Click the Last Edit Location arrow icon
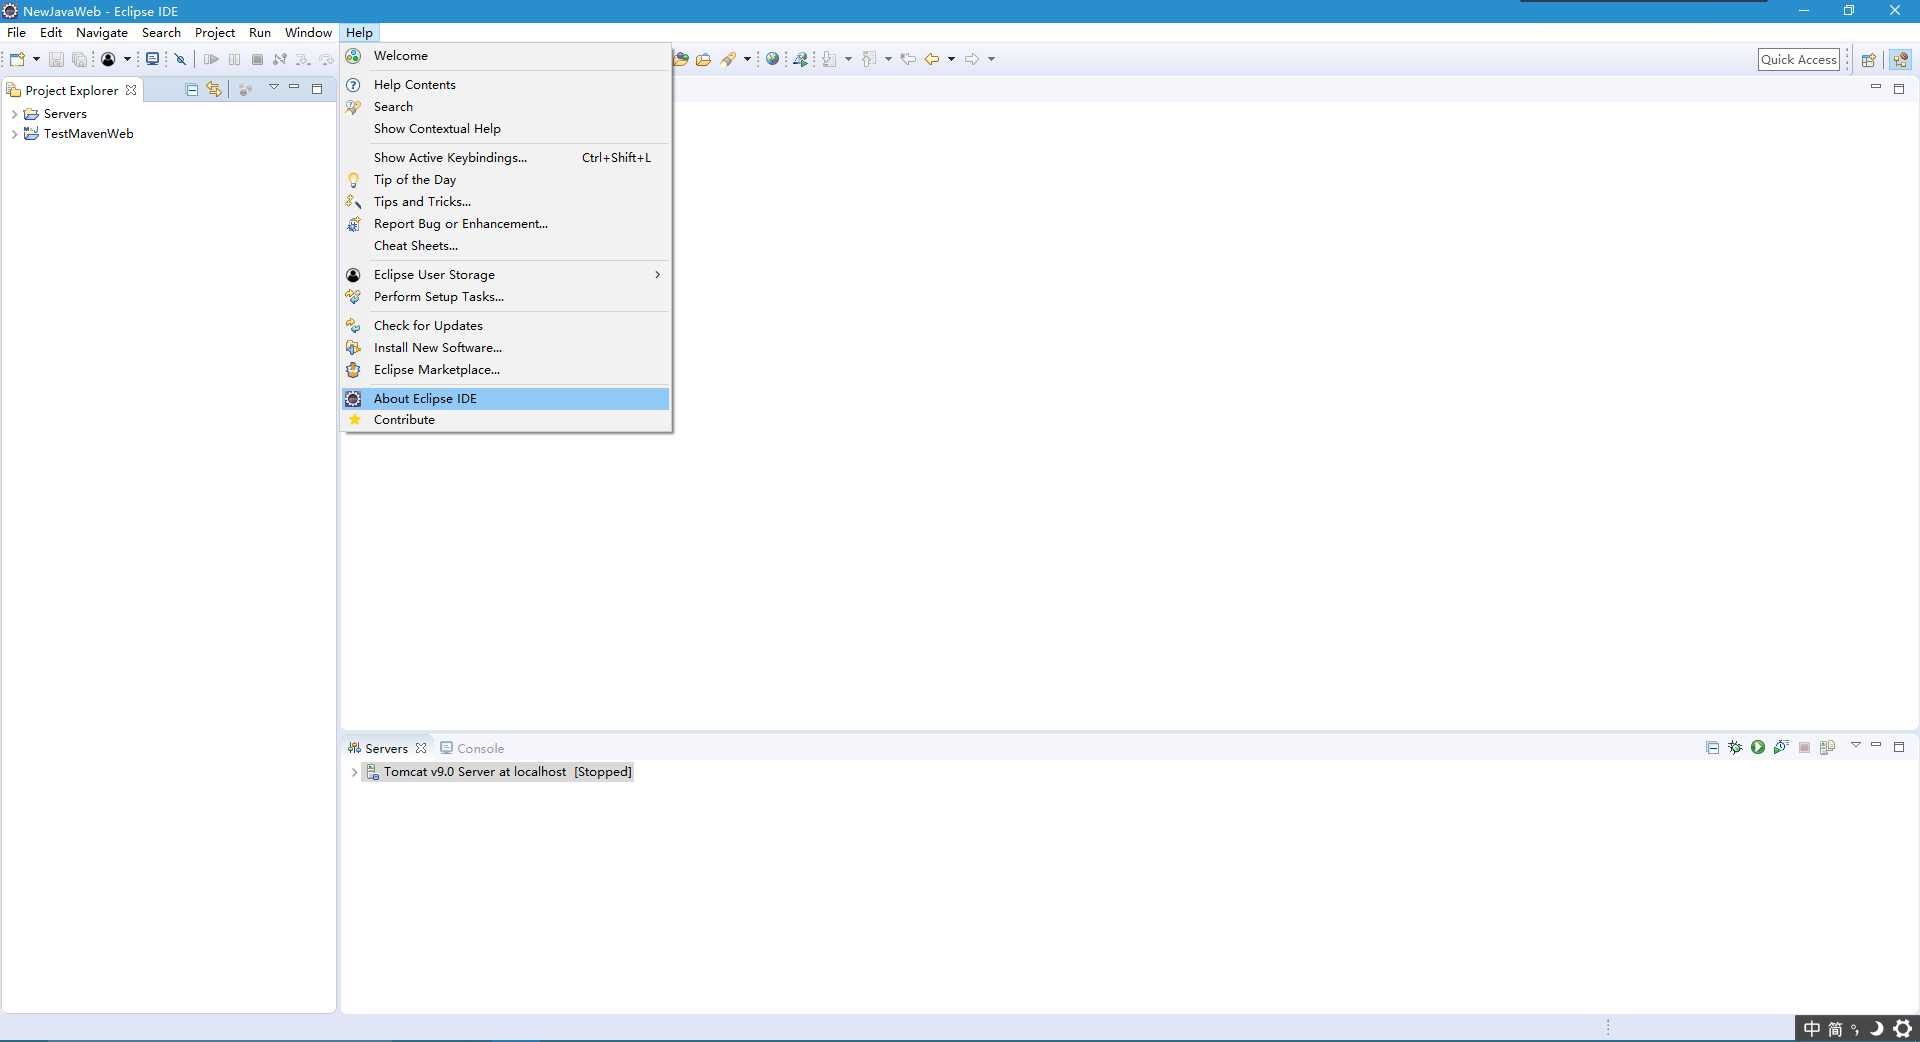The image size is (1920, 1042). 908,59
